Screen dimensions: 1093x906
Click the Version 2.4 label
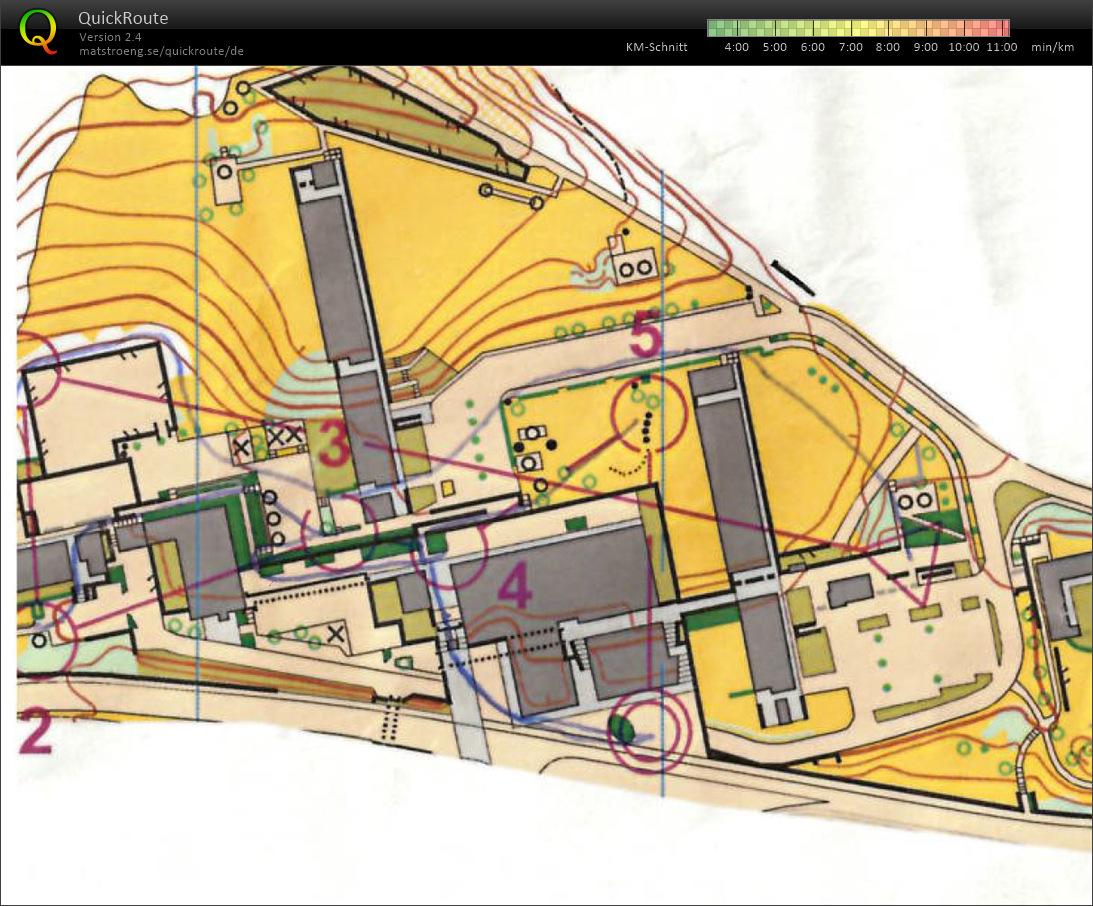click(110, 37)
